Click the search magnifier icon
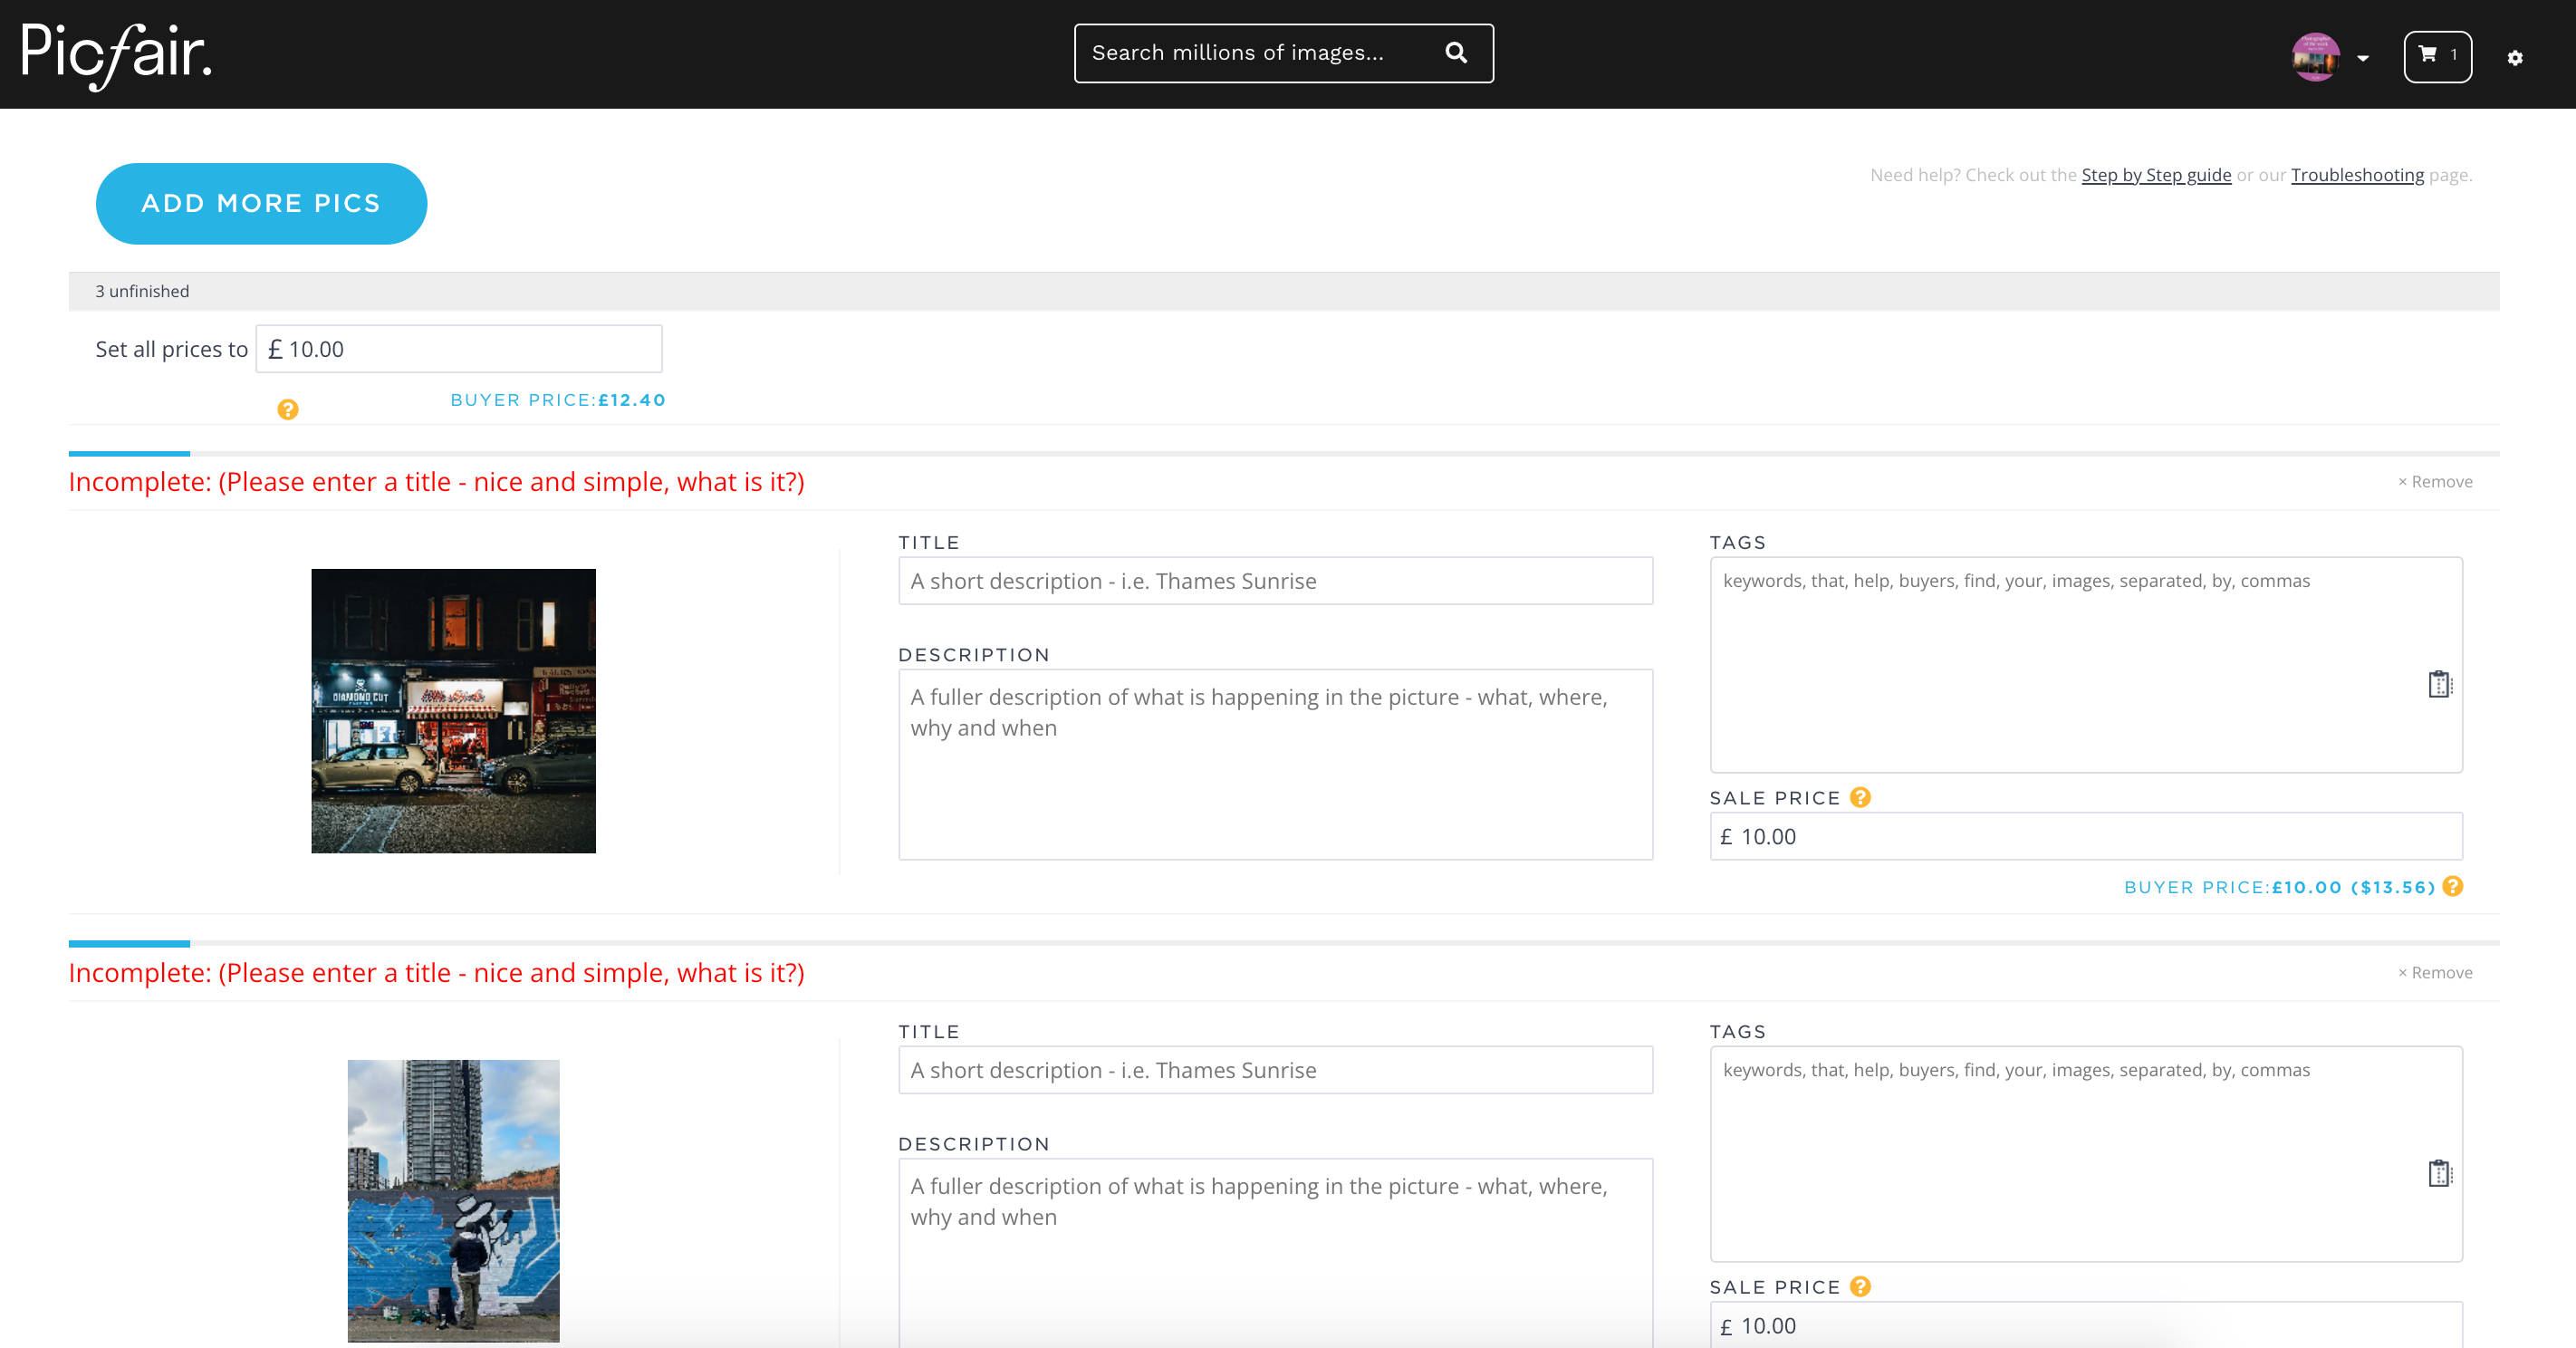This screenshot has width=2576, height=1348. pos(1456,53)
